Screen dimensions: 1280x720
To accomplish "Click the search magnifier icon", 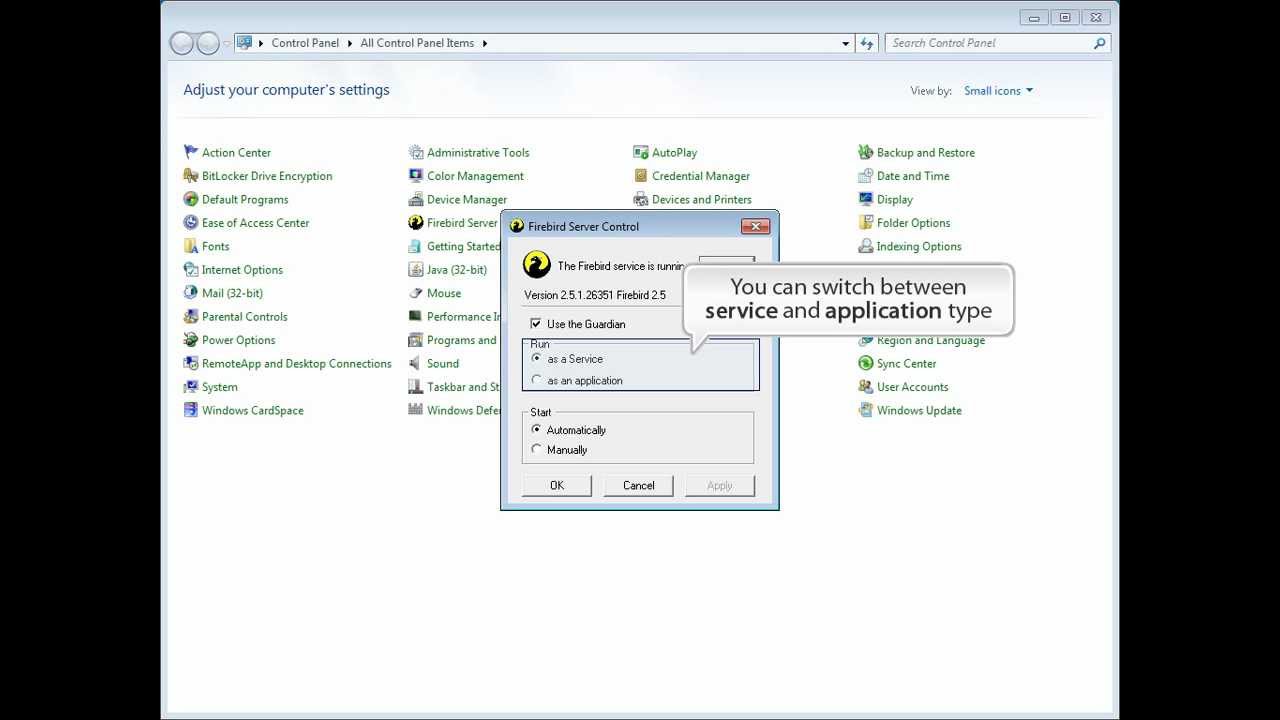I will pyautogui.click(x=1099, y=43).
